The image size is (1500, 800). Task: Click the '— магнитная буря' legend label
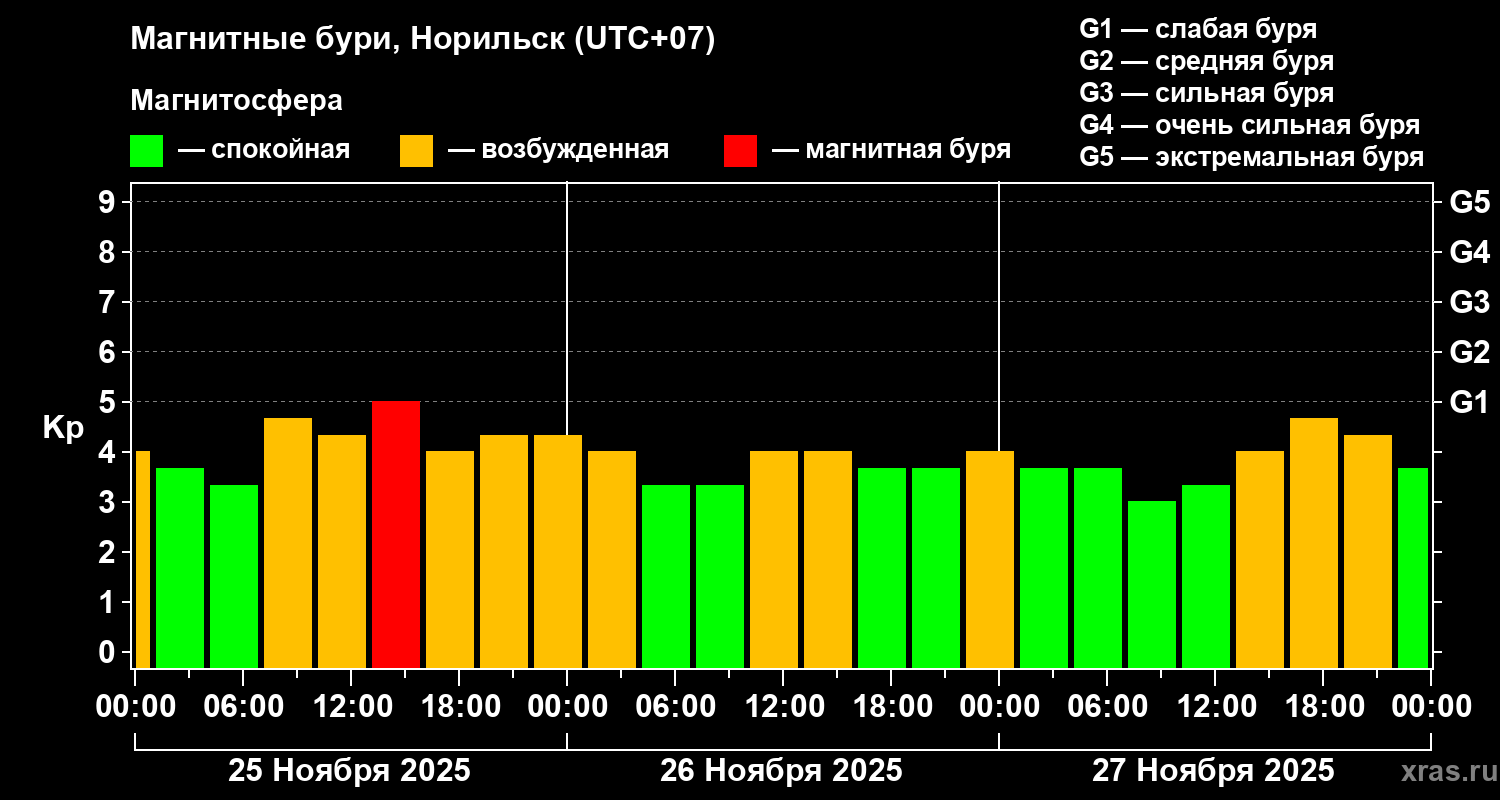891,150
